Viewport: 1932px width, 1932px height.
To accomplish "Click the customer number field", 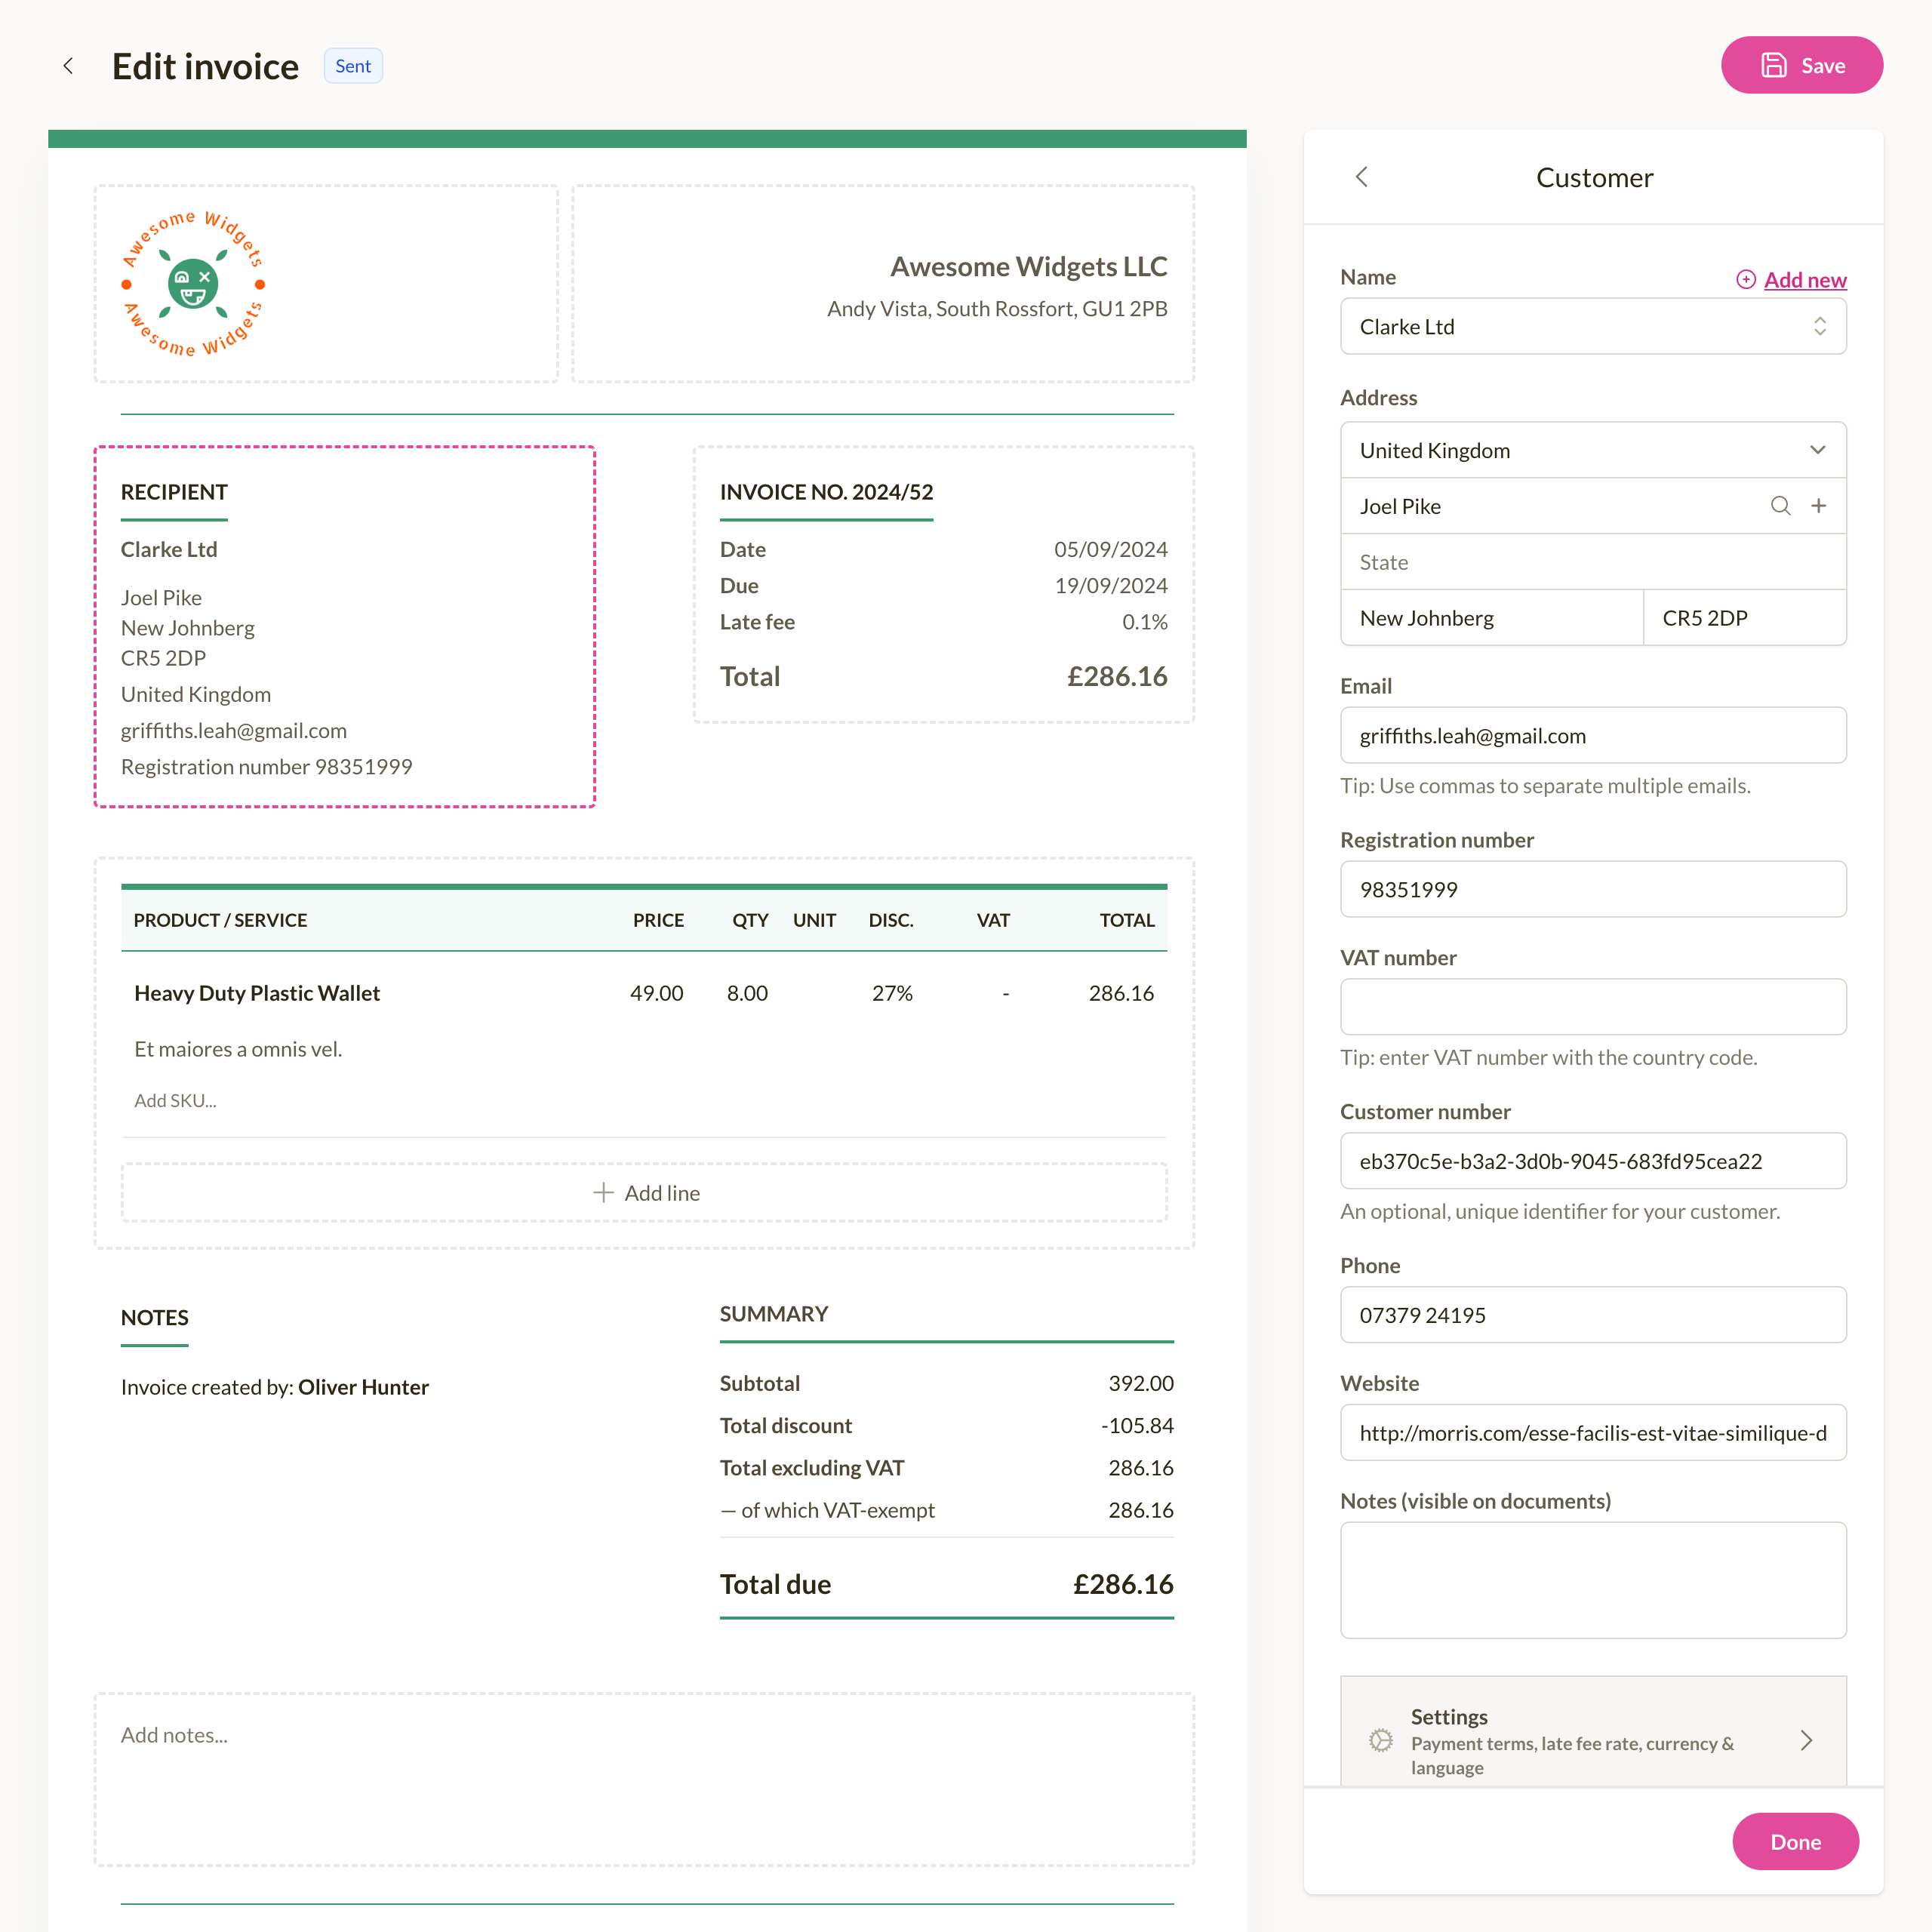I will (x=1593, y=1161).
